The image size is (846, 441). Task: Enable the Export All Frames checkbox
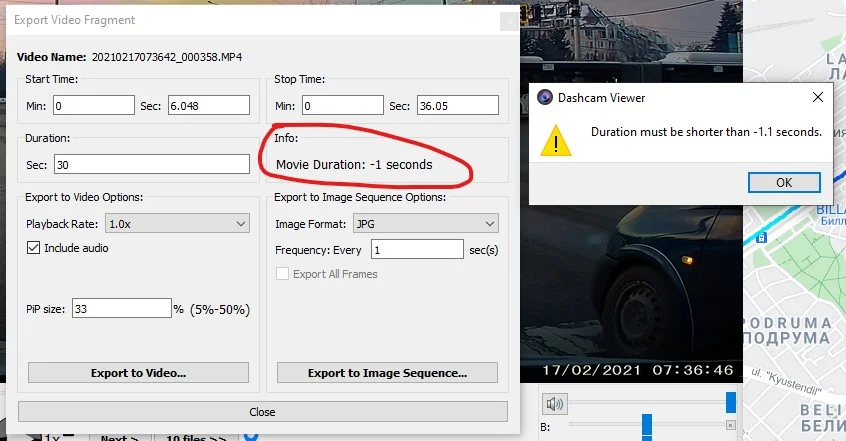pyautogui.click(x=283, y=273)
